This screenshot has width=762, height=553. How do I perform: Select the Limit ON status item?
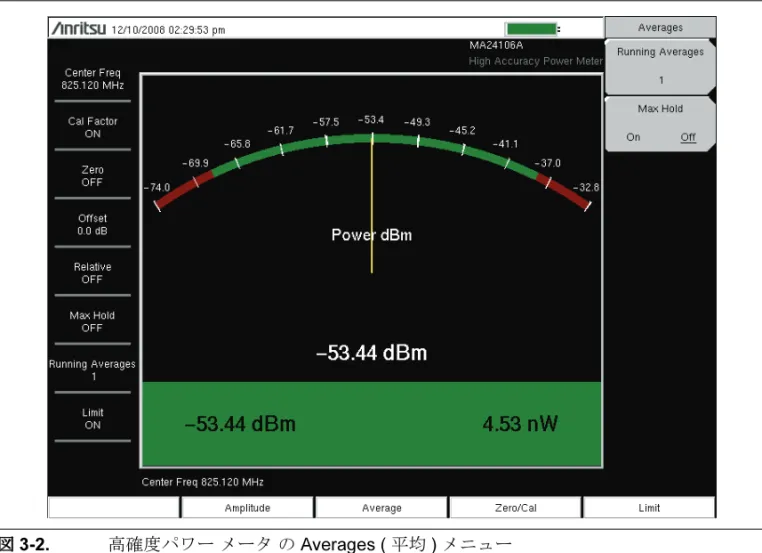92,418
